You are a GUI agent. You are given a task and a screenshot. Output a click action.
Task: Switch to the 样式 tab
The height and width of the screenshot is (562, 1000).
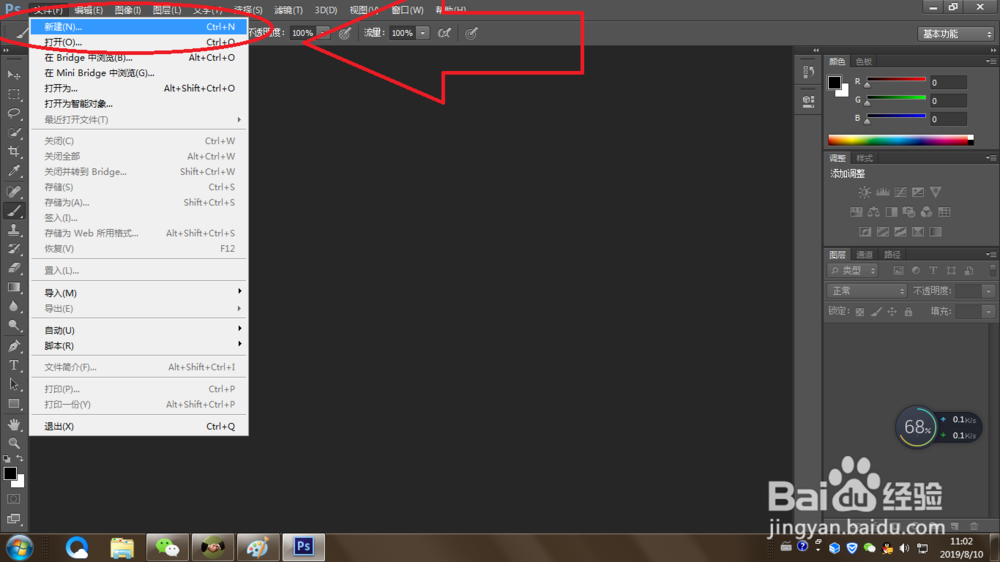864,158
